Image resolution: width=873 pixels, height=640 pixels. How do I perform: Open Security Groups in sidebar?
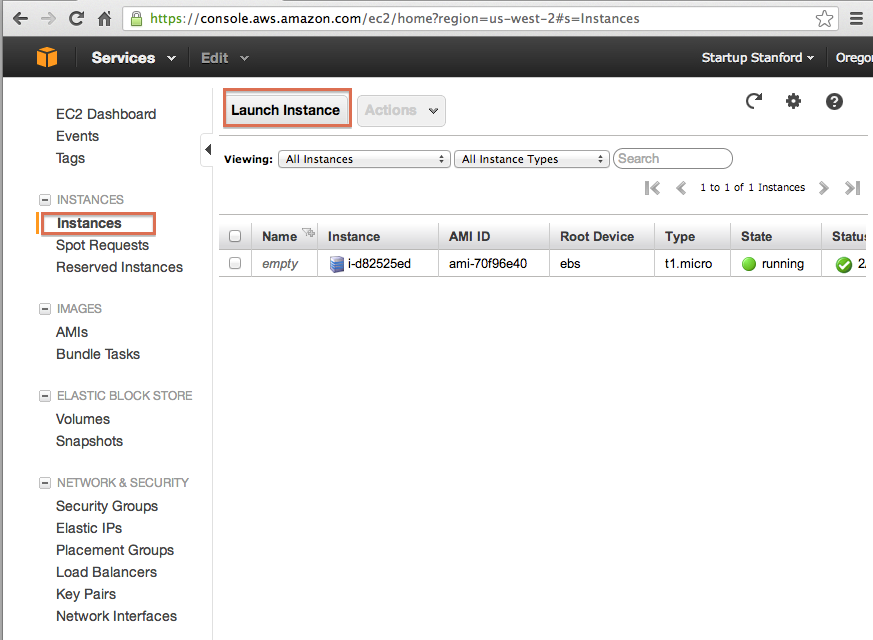pyautogui.click(x=107, y=506)
